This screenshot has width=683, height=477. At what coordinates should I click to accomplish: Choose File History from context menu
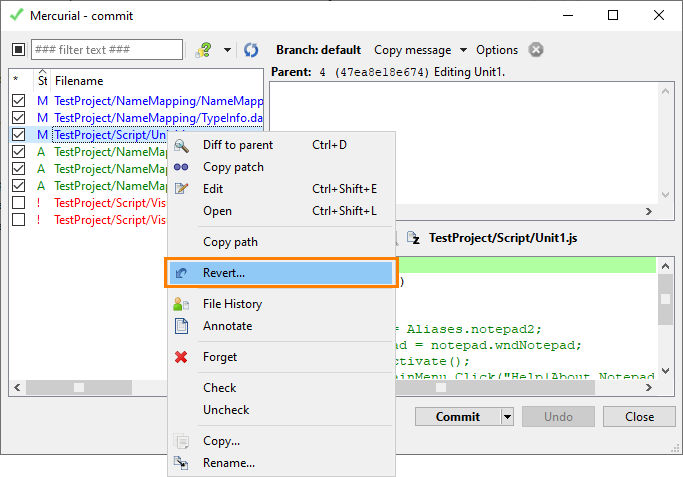[281, 304]
